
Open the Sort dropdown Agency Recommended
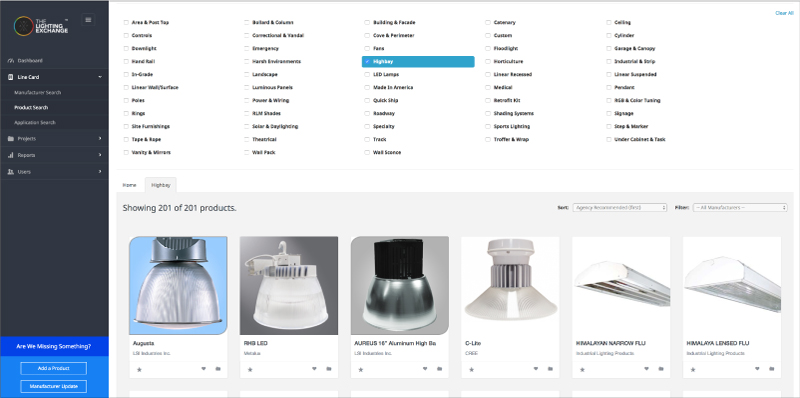pos(619,208)
